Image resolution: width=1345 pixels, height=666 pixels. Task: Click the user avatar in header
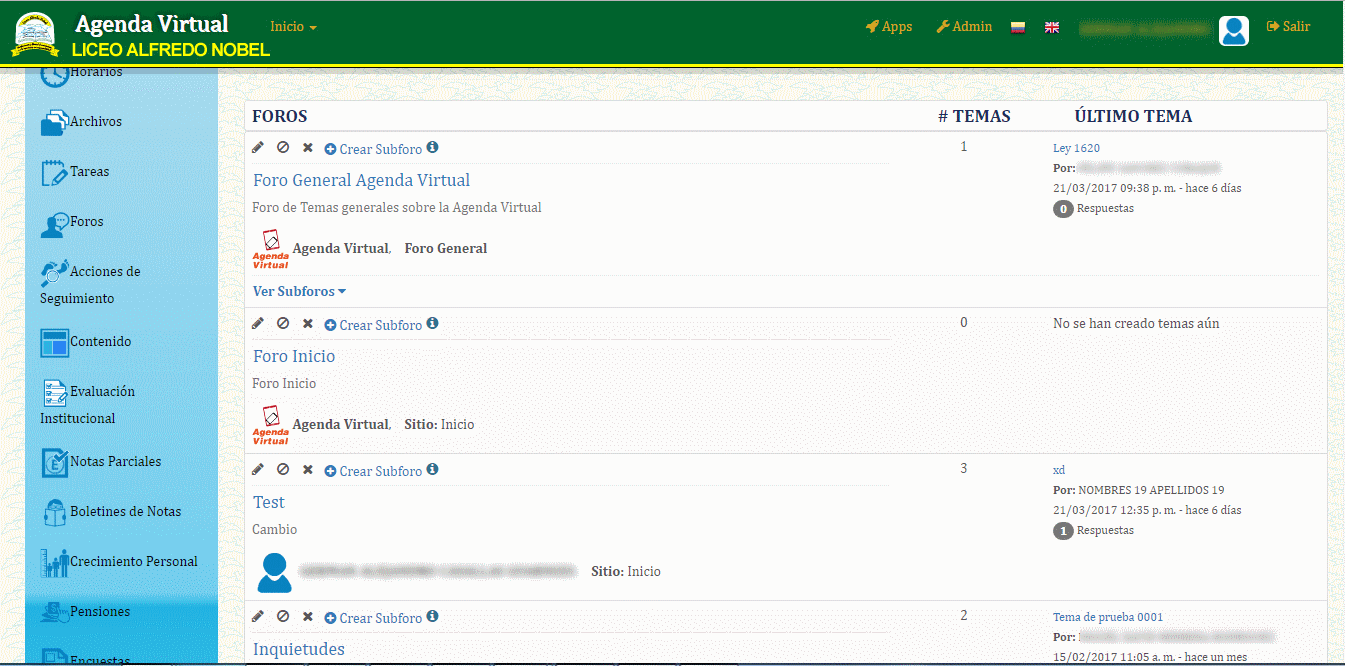(1234, 30)
